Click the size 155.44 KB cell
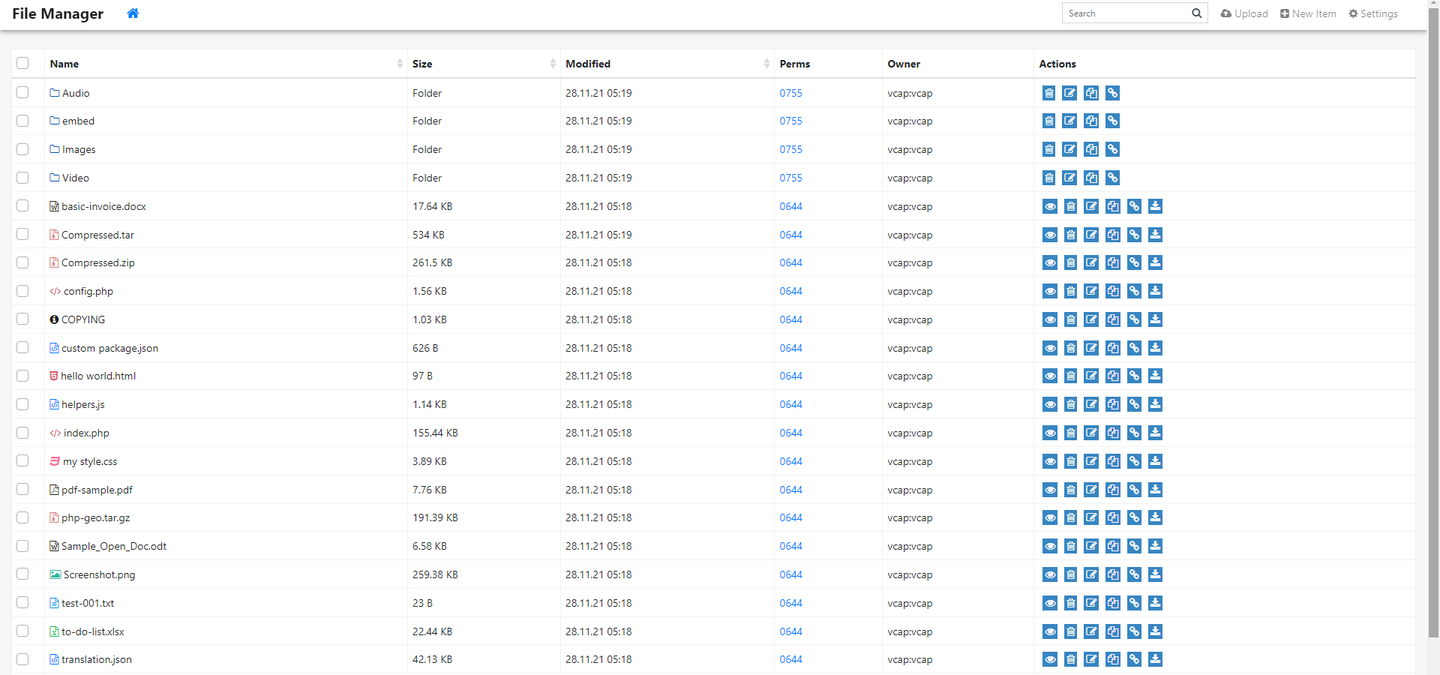The width and height of the screenshot is (1440, 675). point(435,433)
